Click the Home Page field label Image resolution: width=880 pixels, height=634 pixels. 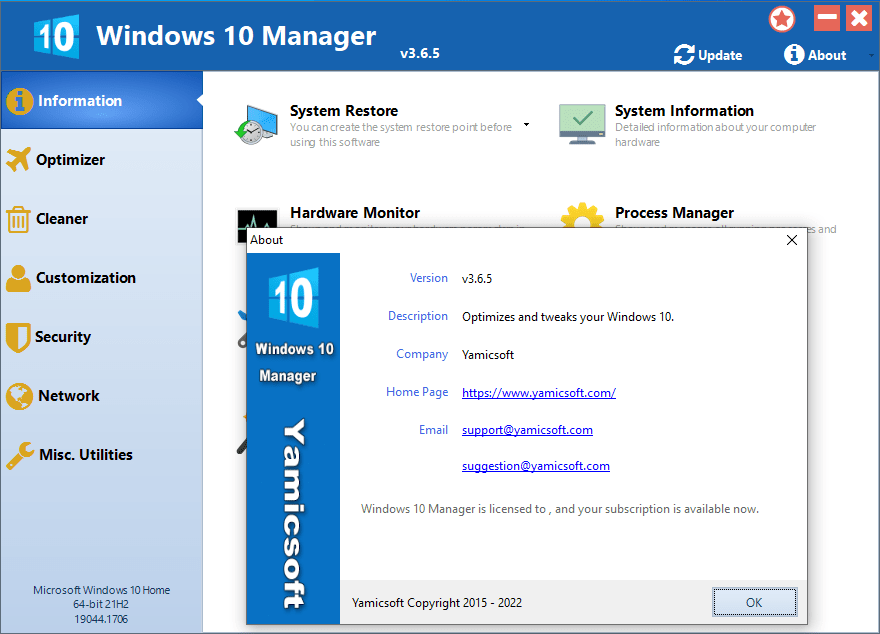coord(417,392)
